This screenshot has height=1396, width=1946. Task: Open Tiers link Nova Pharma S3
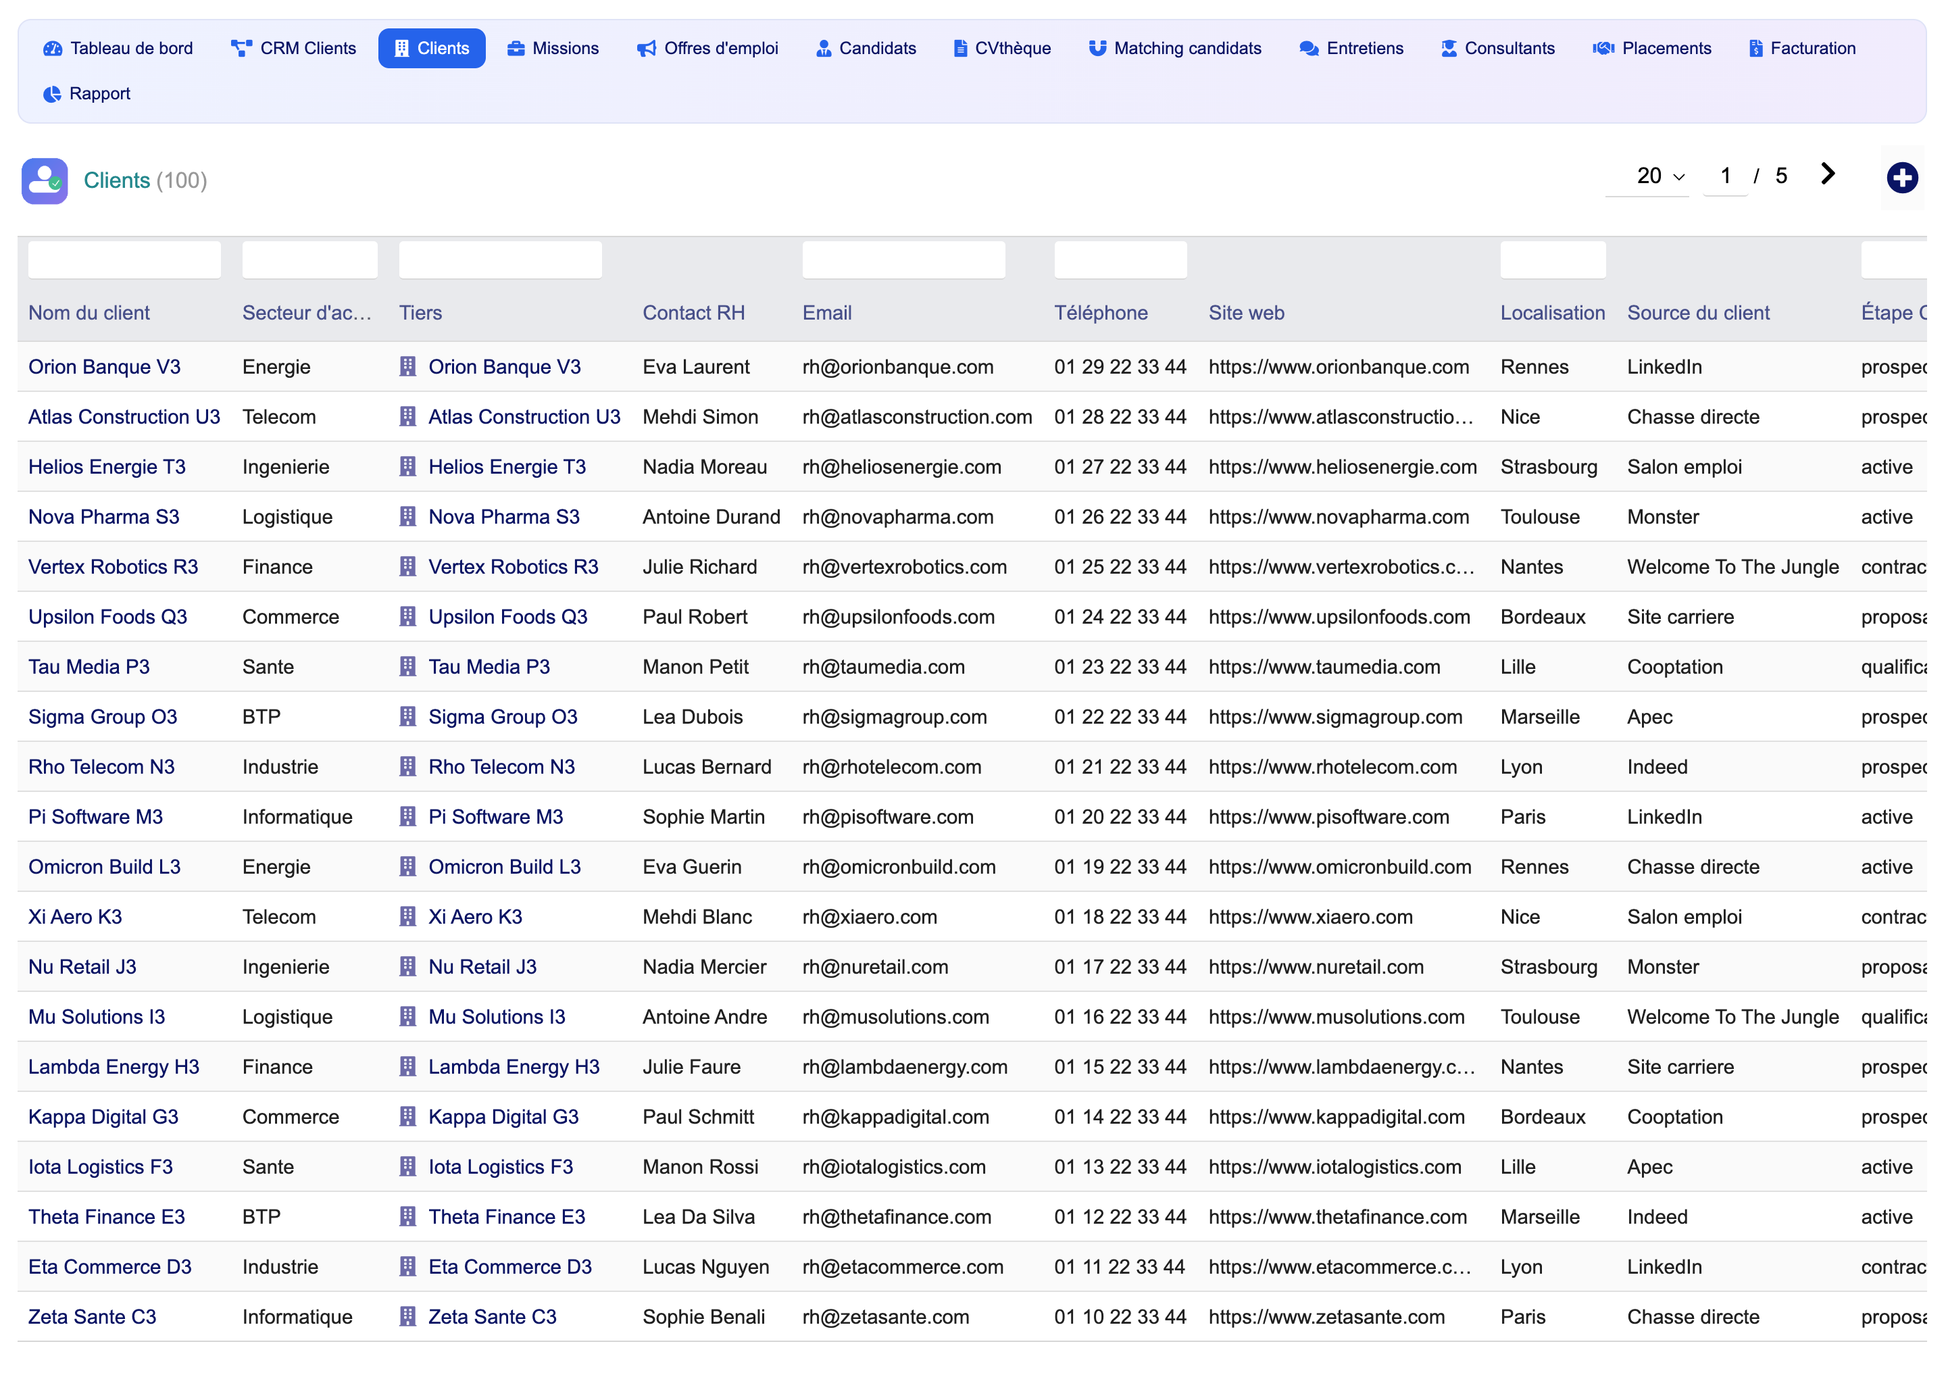tap(504, 517)
